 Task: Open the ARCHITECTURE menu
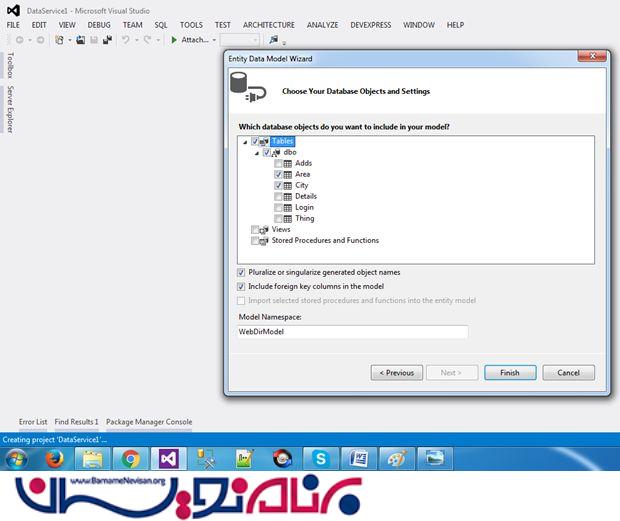coord(269,24)
